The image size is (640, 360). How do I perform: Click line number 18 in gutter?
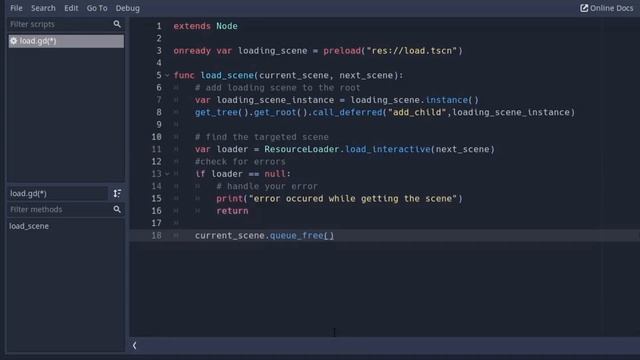pos(156,236)
